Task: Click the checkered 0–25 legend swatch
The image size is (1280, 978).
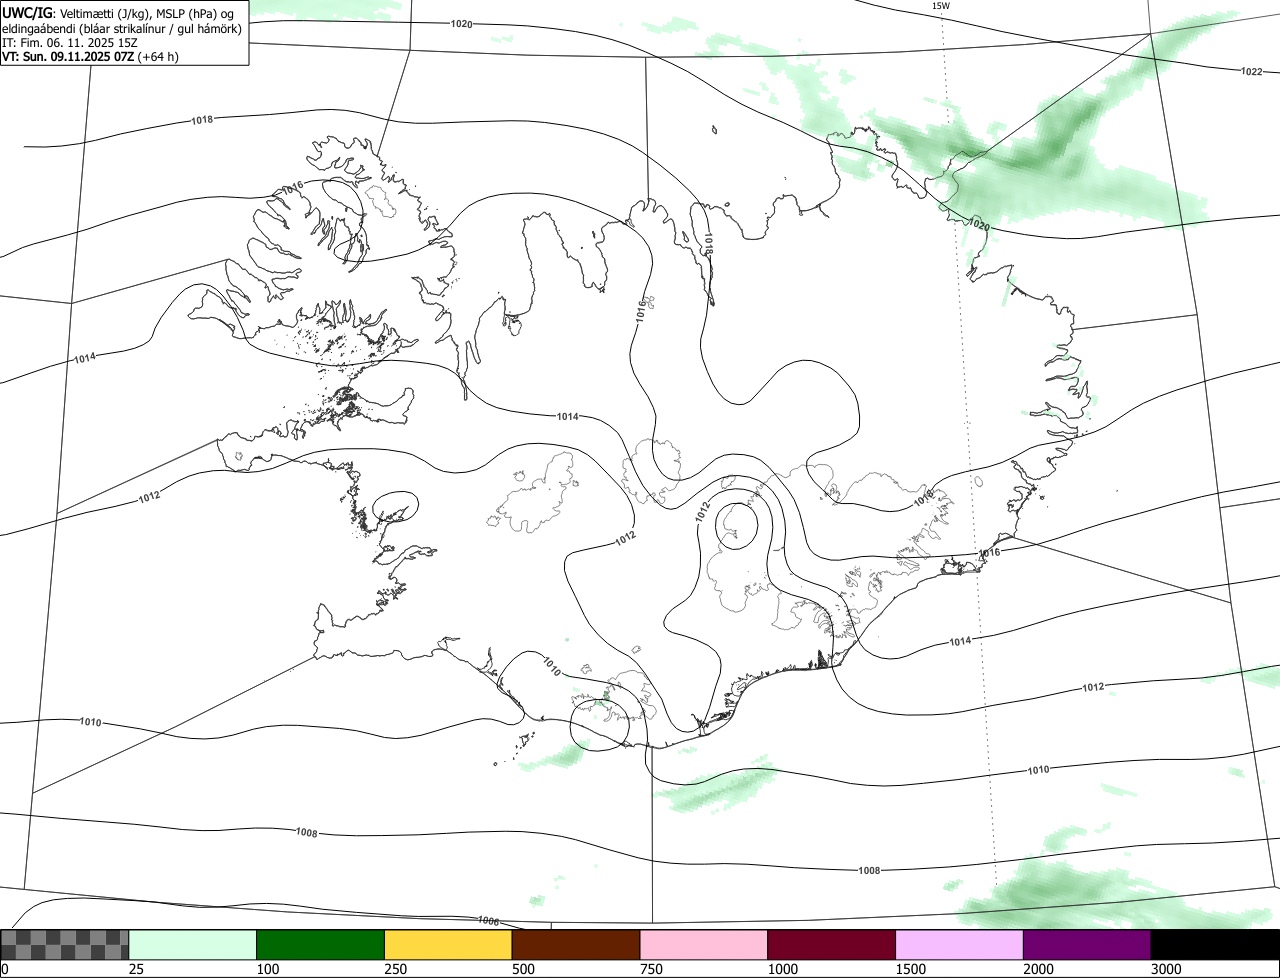Action: click(x=65, y=945)
